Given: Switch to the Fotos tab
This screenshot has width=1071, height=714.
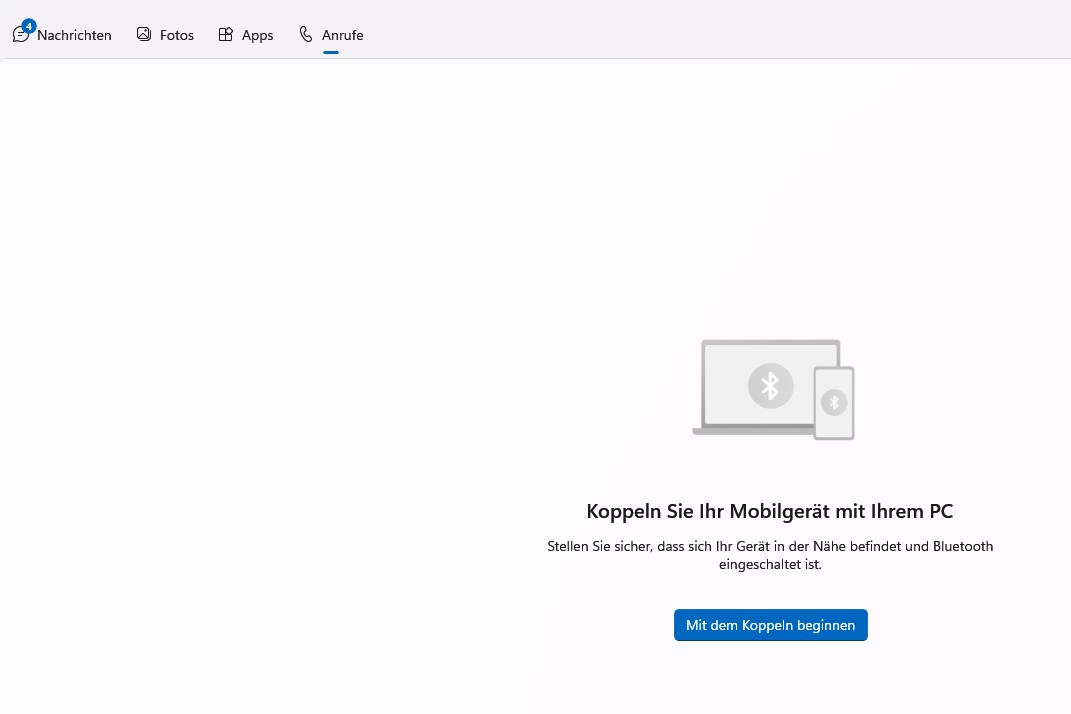Looking at the screenshot, I should click(165, 35).
